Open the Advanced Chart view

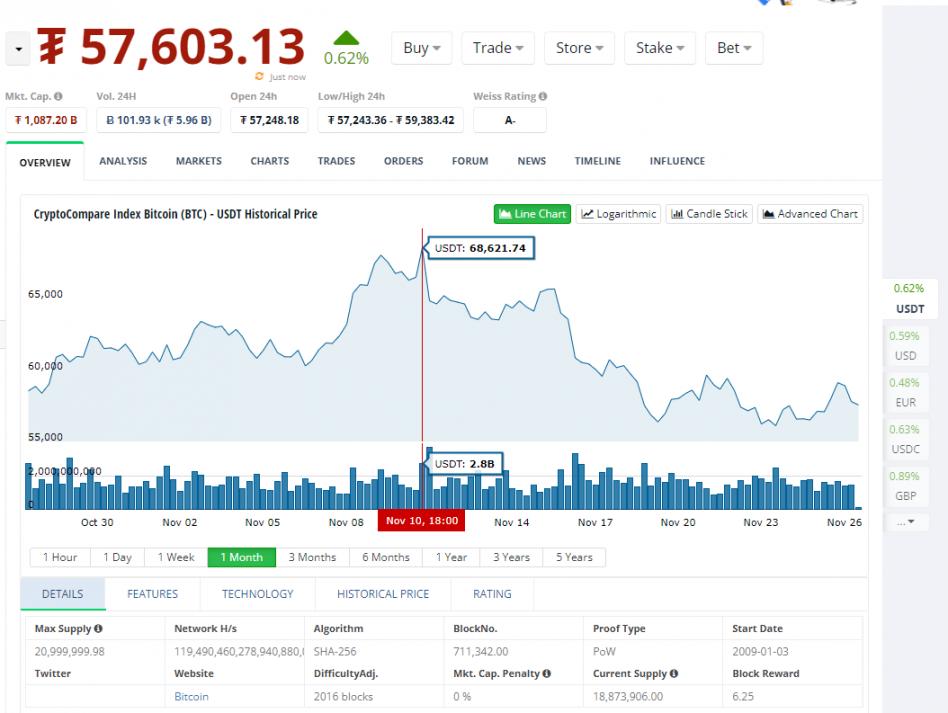(810, 214)
